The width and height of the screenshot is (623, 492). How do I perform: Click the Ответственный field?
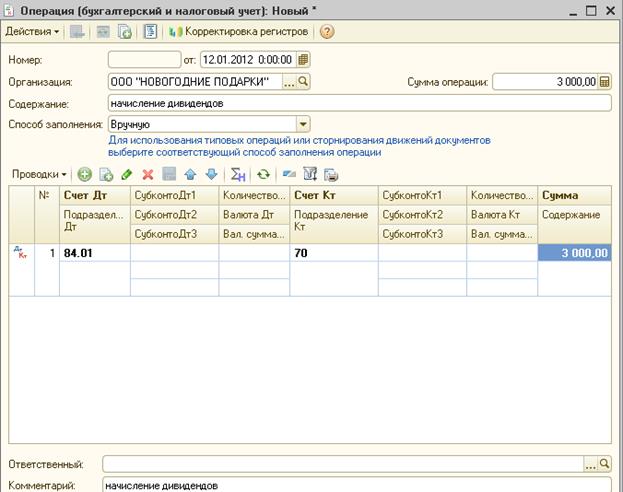click(x=343, y=463)
